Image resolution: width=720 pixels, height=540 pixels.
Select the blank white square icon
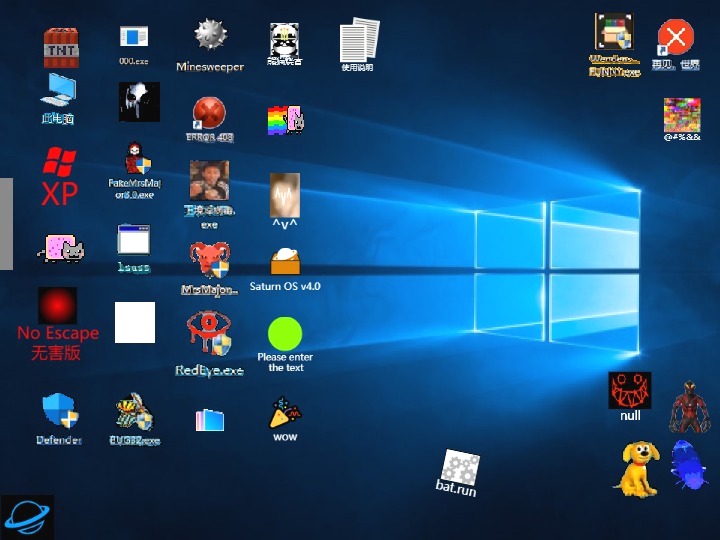(x=135, y=322)
